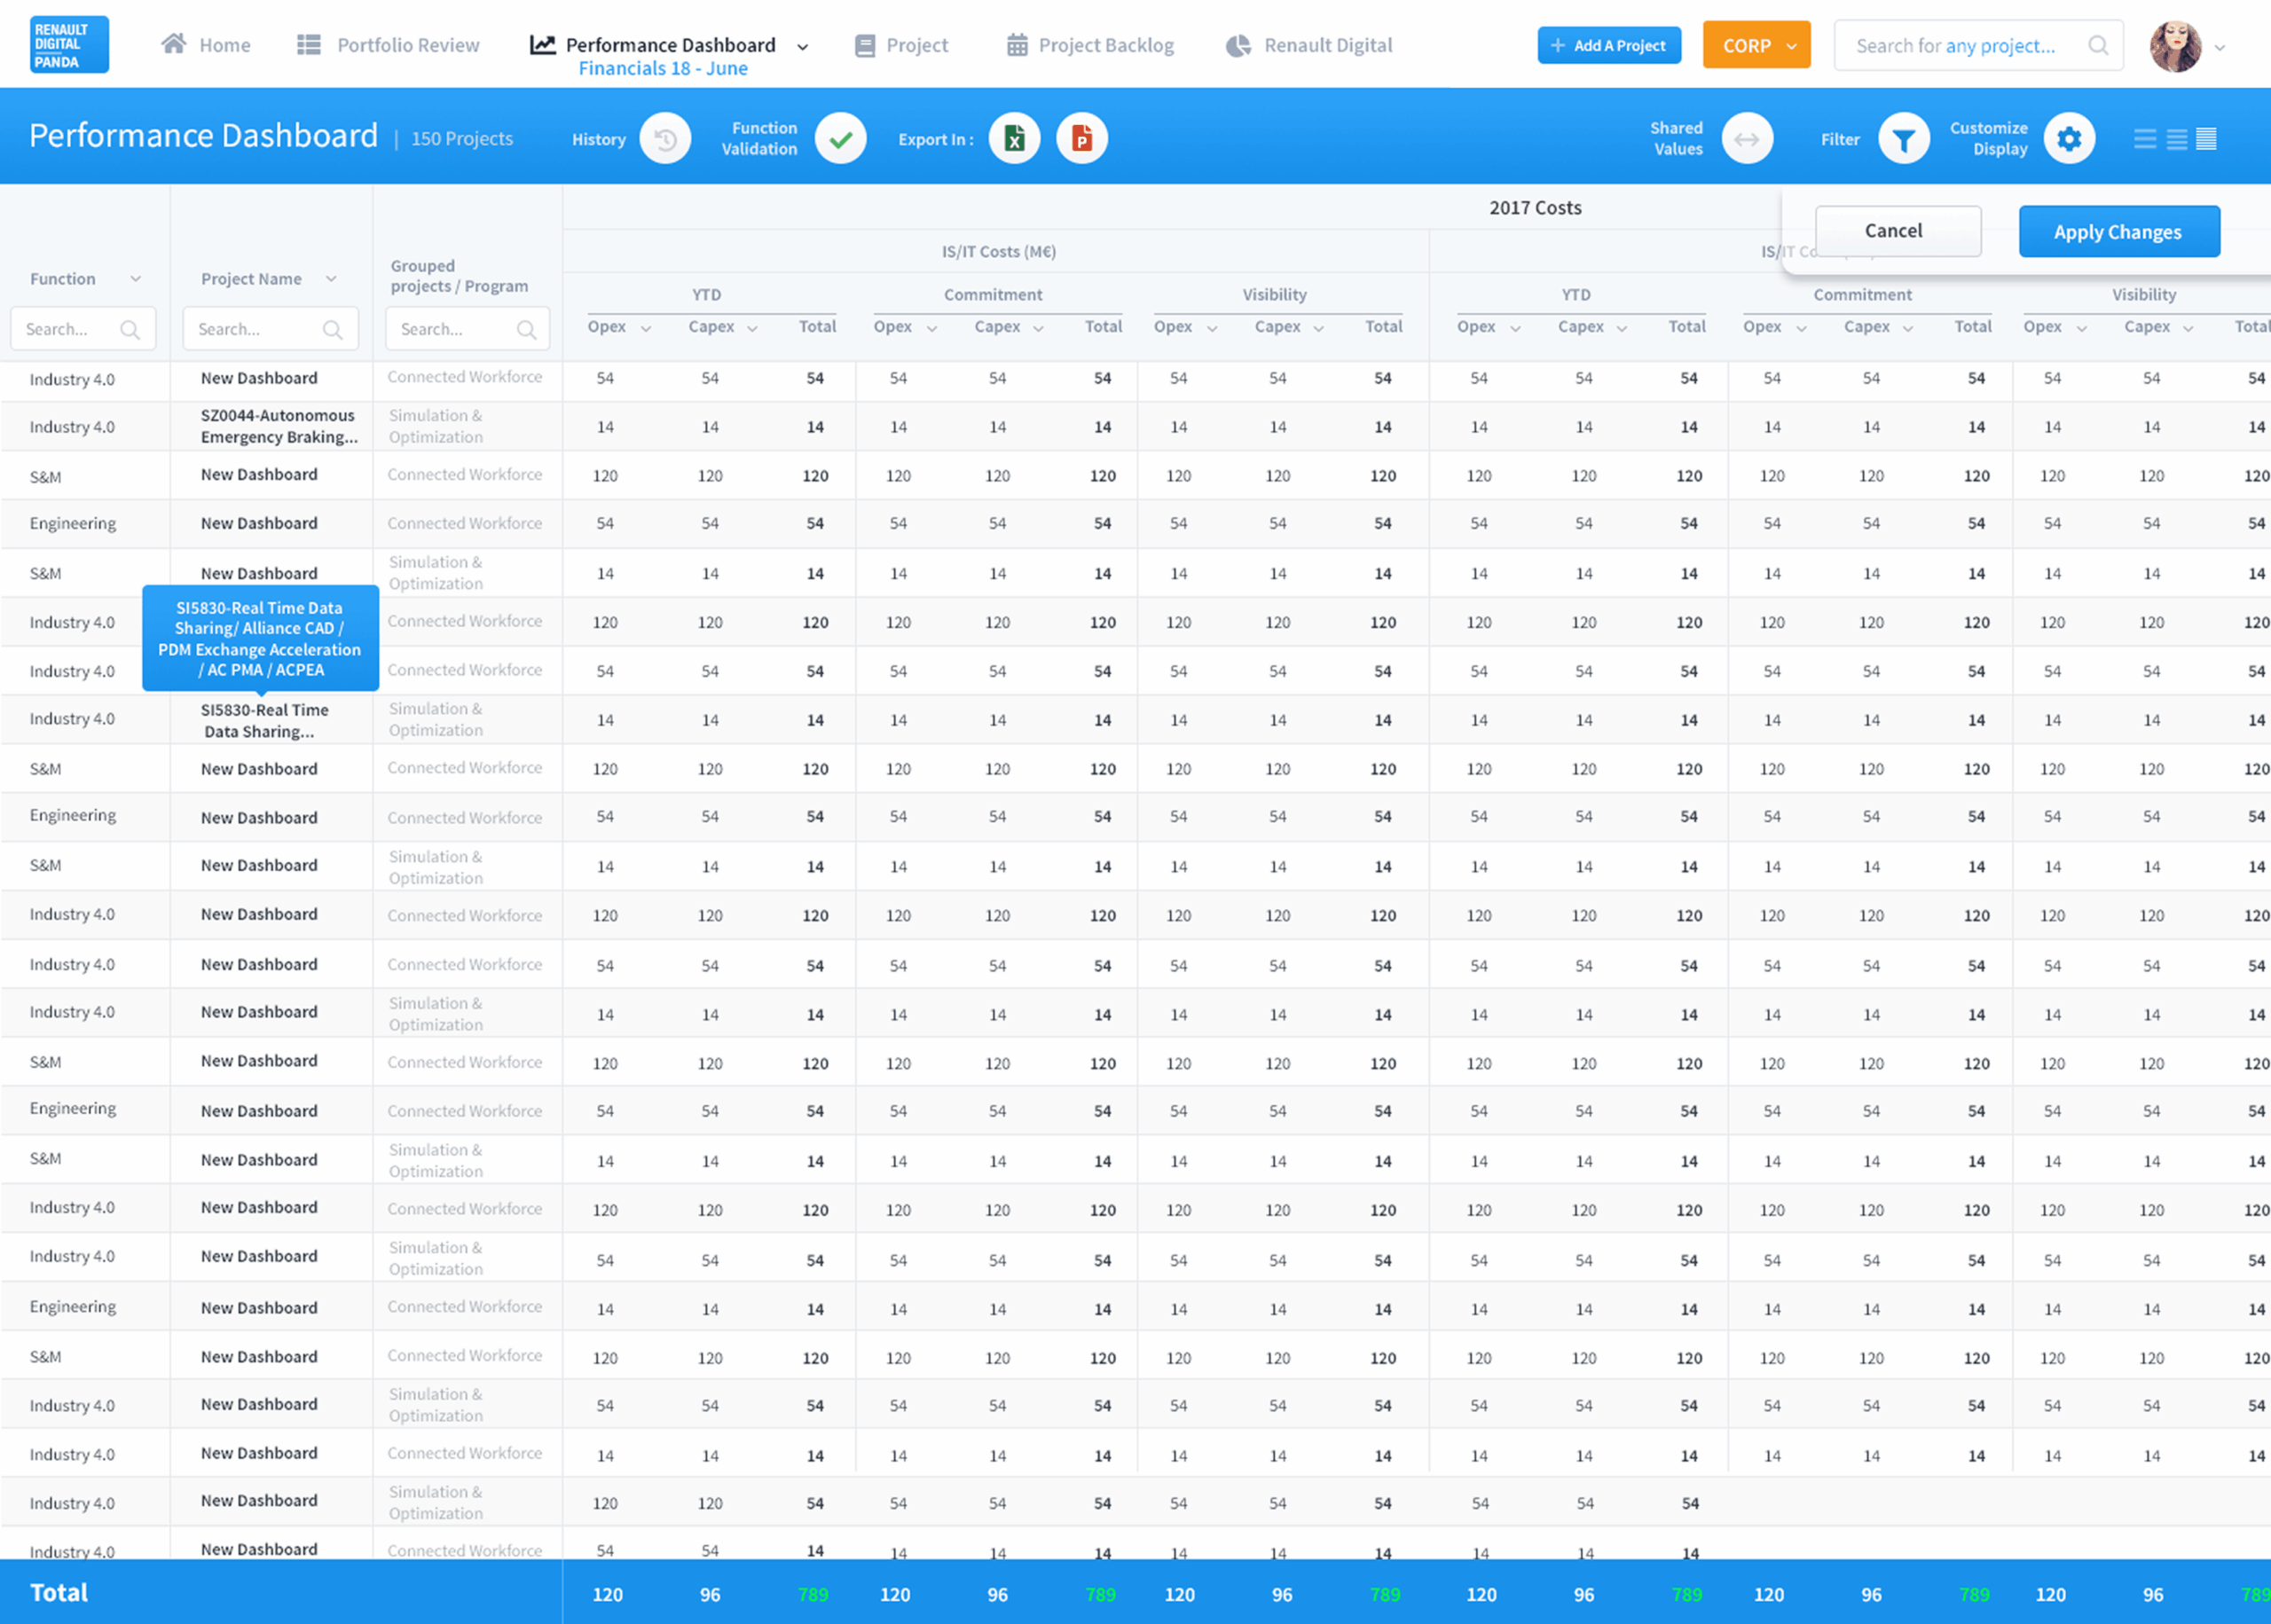Screen dimensions: 2271x1624
Task: Click the Apply Changes button
Action: (x=2118, y=231)
